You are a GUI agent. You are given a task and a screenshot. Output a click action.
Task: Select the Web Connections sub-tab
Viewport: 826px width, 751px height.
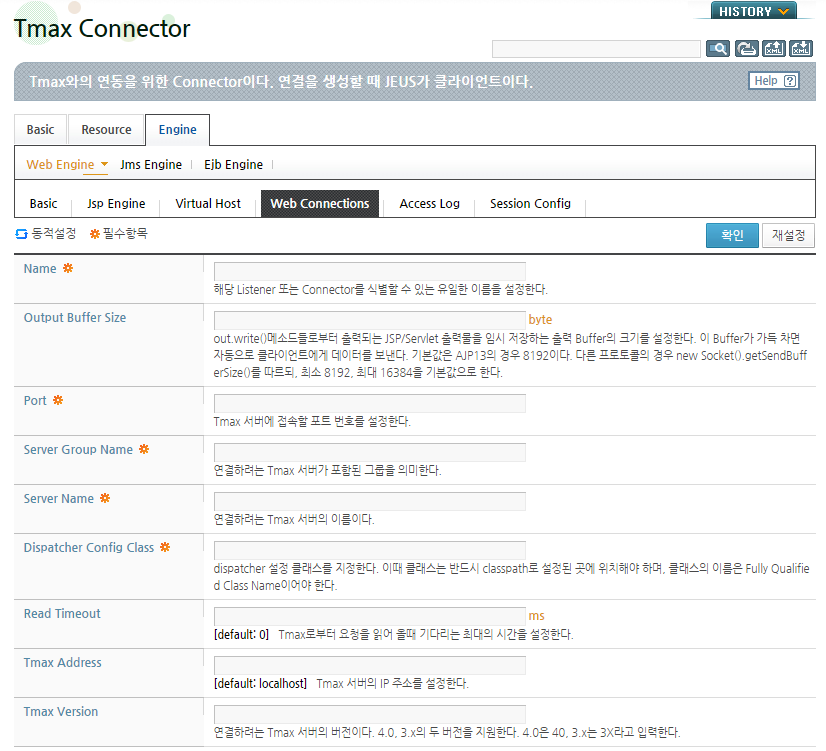pos(320,204)
